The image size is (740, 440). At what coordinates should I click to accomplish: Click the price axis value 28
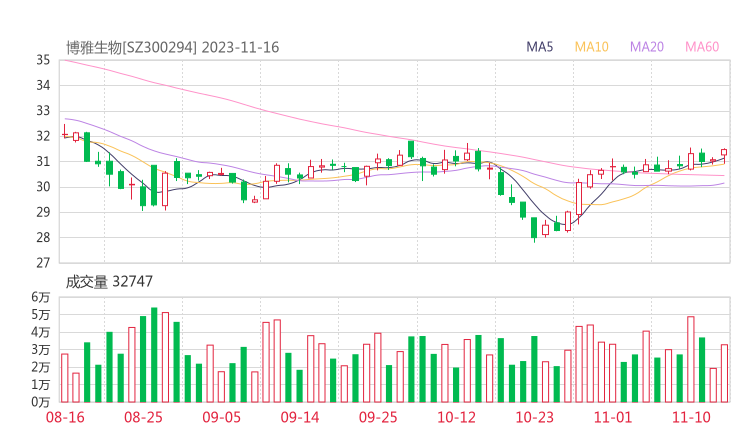click(43, 237)
